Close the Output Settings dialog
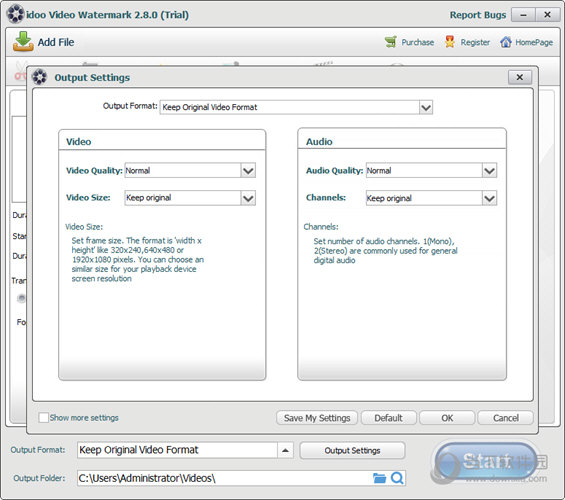Screen dimensions: 565x500 [520, 77]
